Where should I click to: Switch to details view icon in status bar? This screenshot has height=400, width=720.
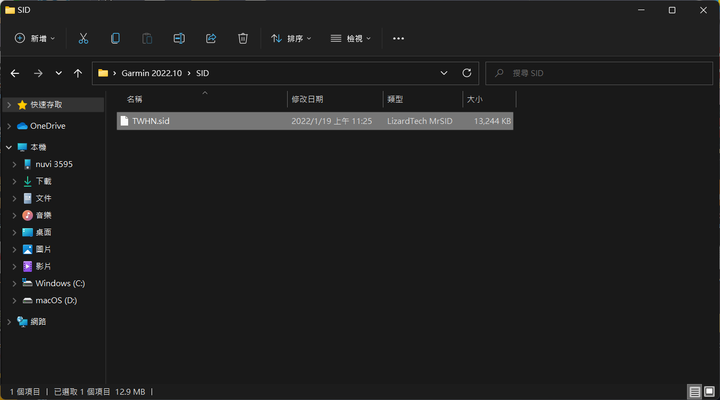(x=694, y=392)
